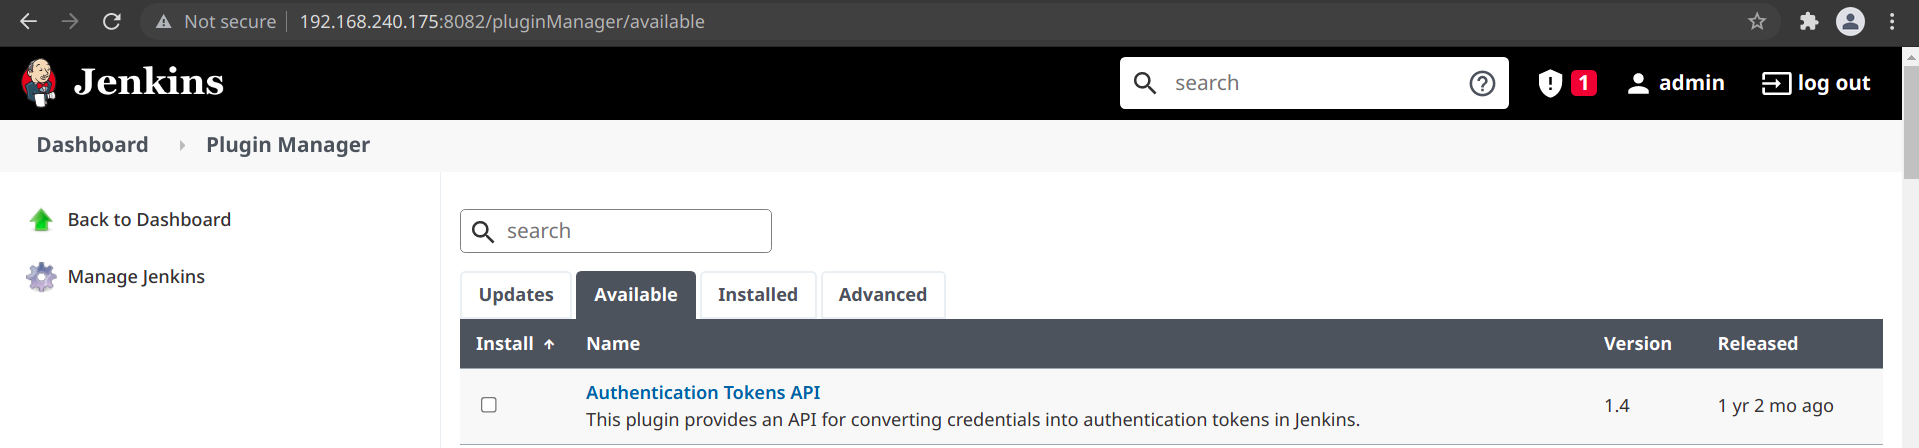Switch to the Updates tab

point(516,295)
